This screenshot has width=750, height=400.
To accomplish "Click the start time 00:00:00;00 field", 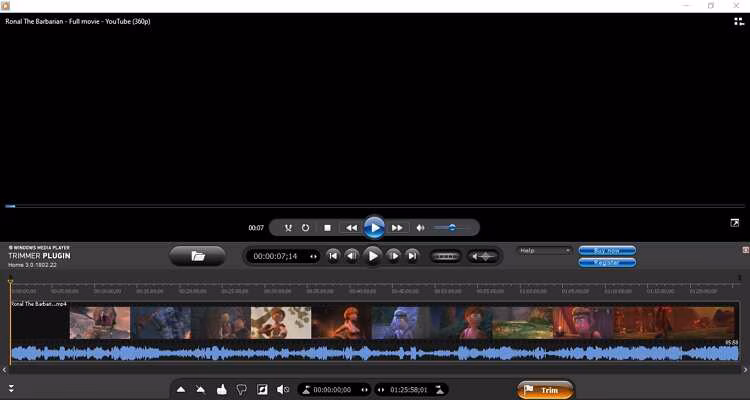I will 332,390.
